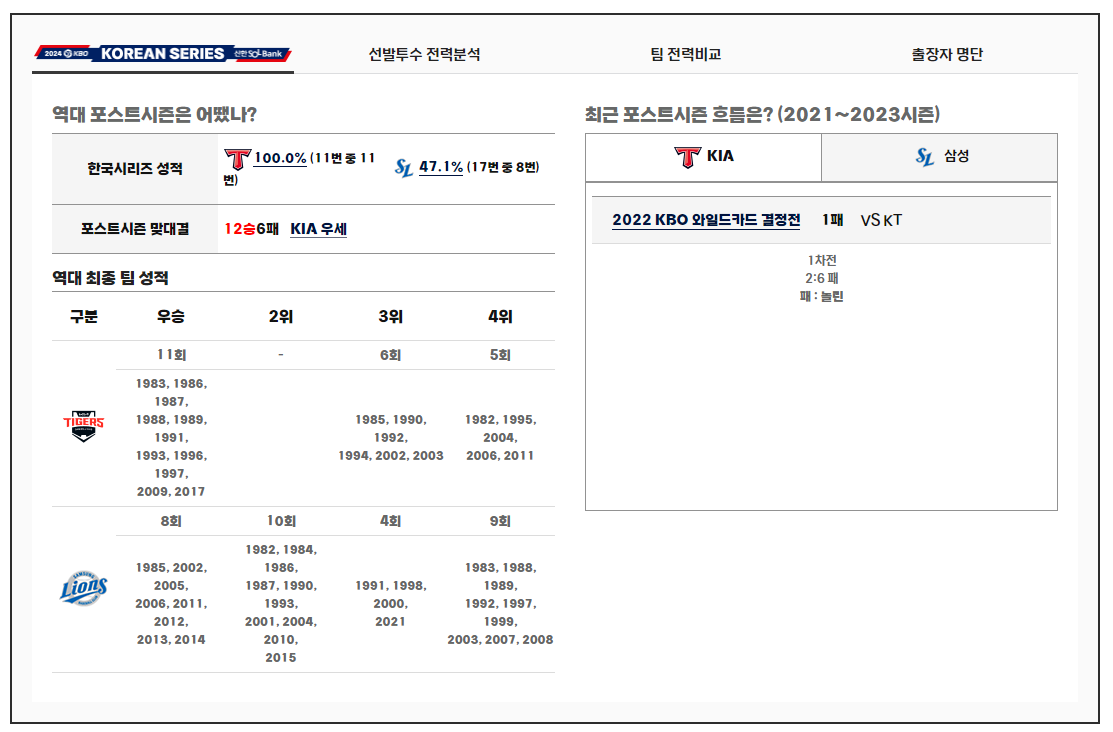Screen dimensions: 1113x732
Task: Switch to 선발투수 전력분석 tab
Action: coord(424,54)
